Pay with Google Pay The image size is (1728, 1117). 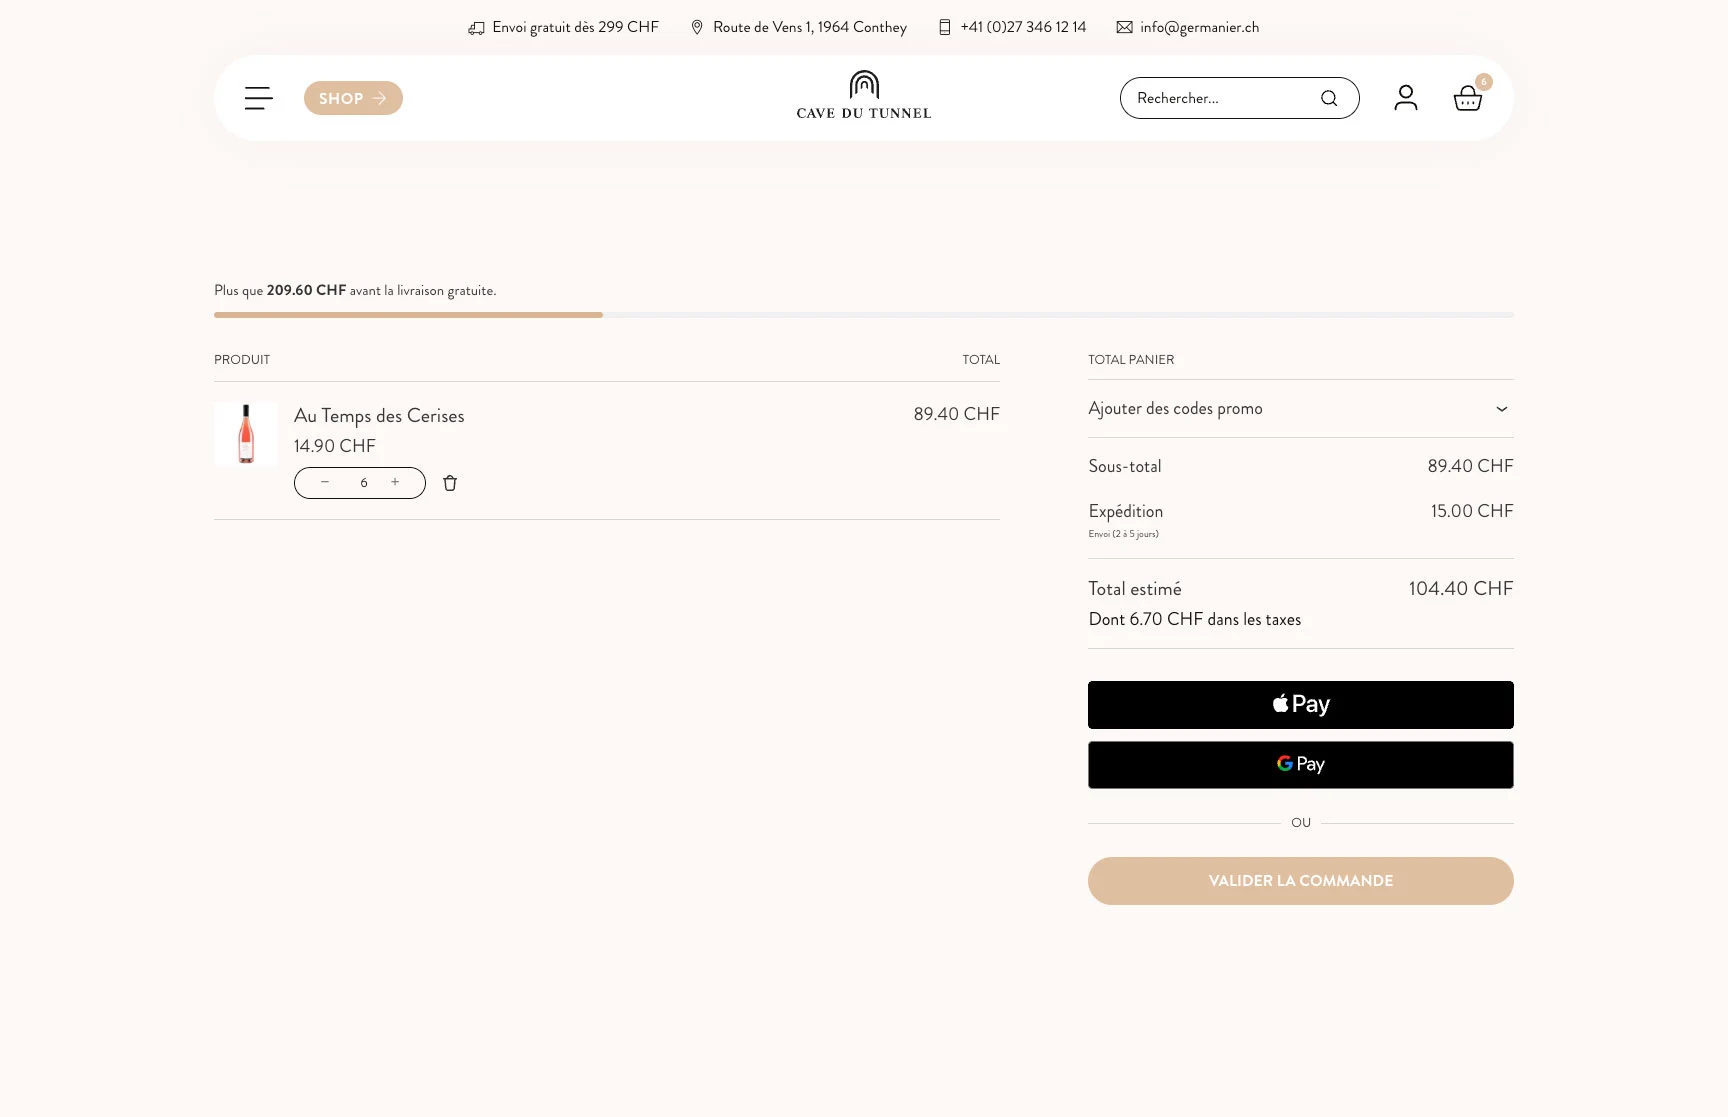(1301, 765)
